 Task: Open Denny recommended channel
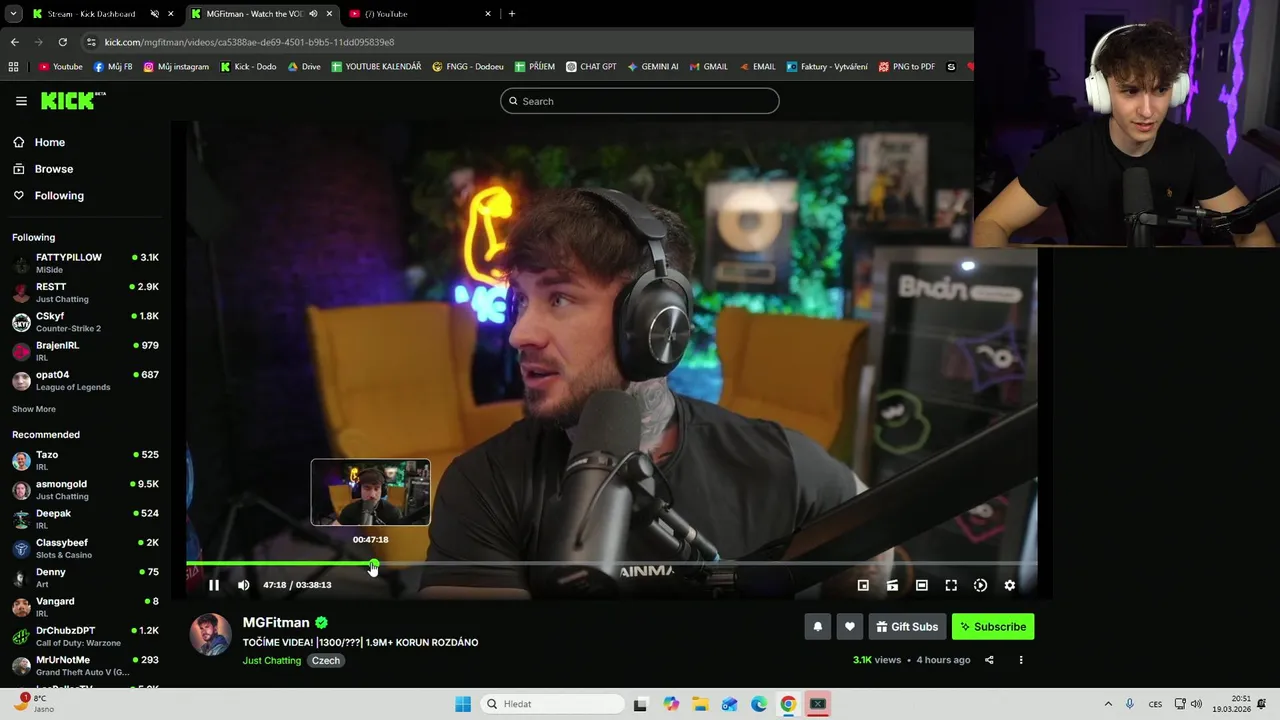[85, 577]
